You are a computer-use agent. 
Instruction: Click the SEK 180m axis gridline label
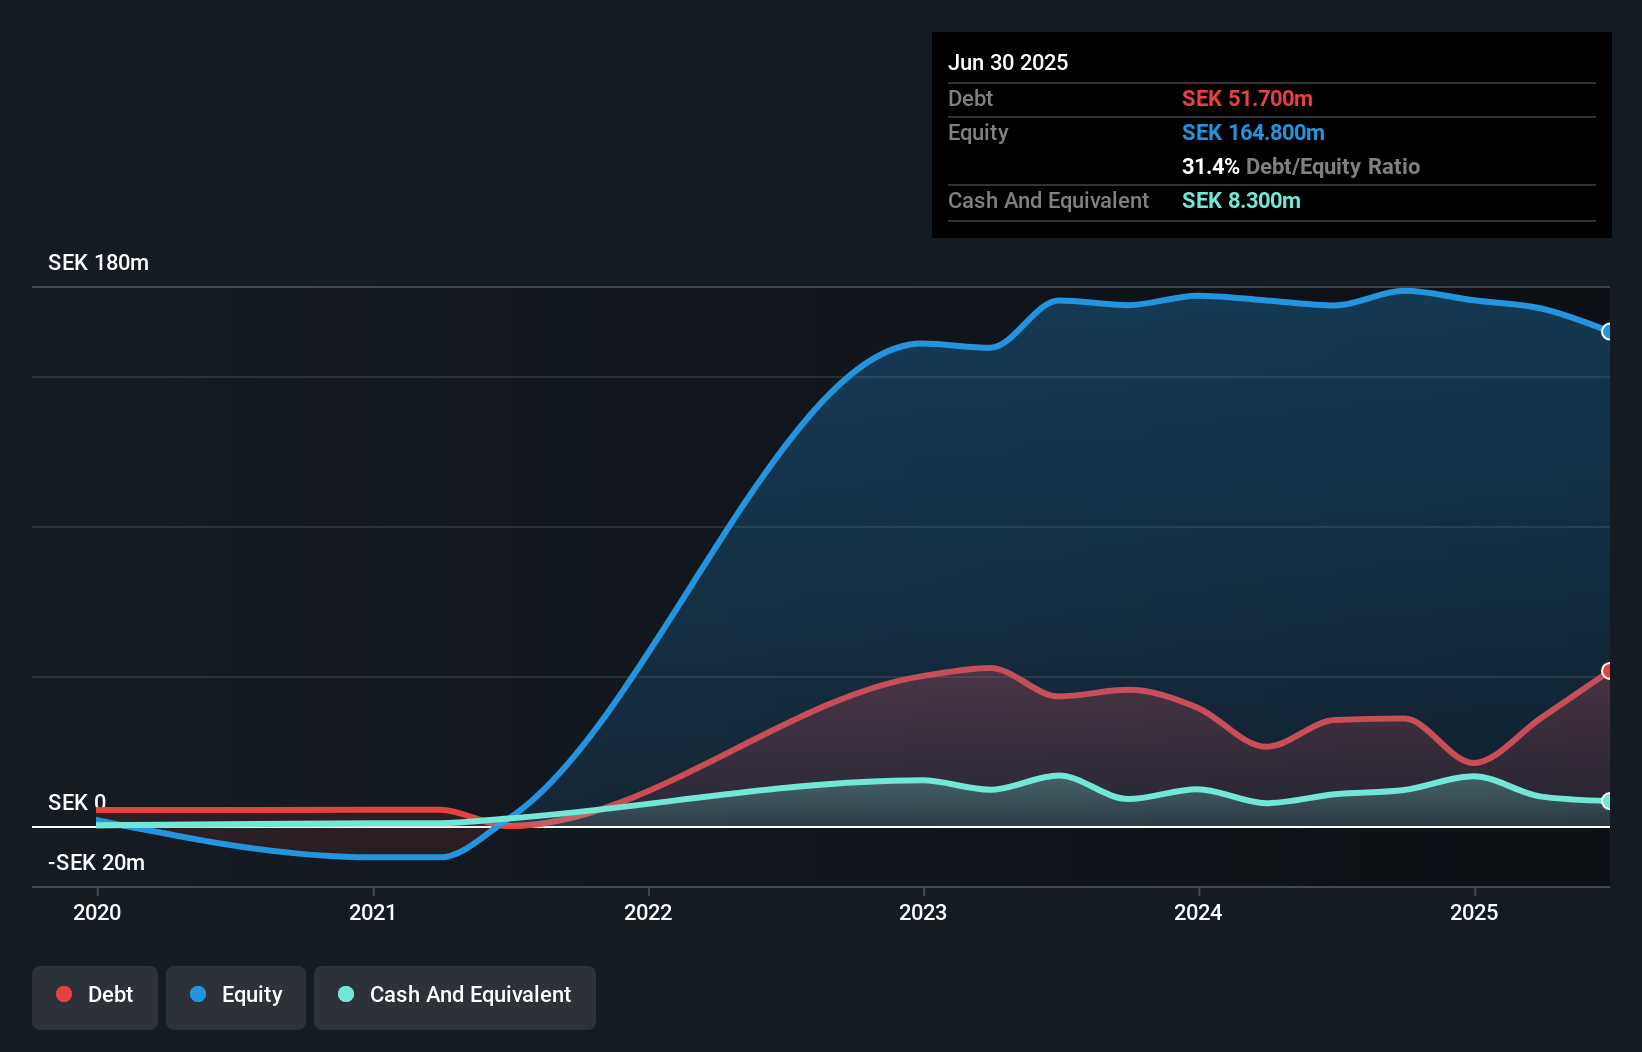click(98, 262)
